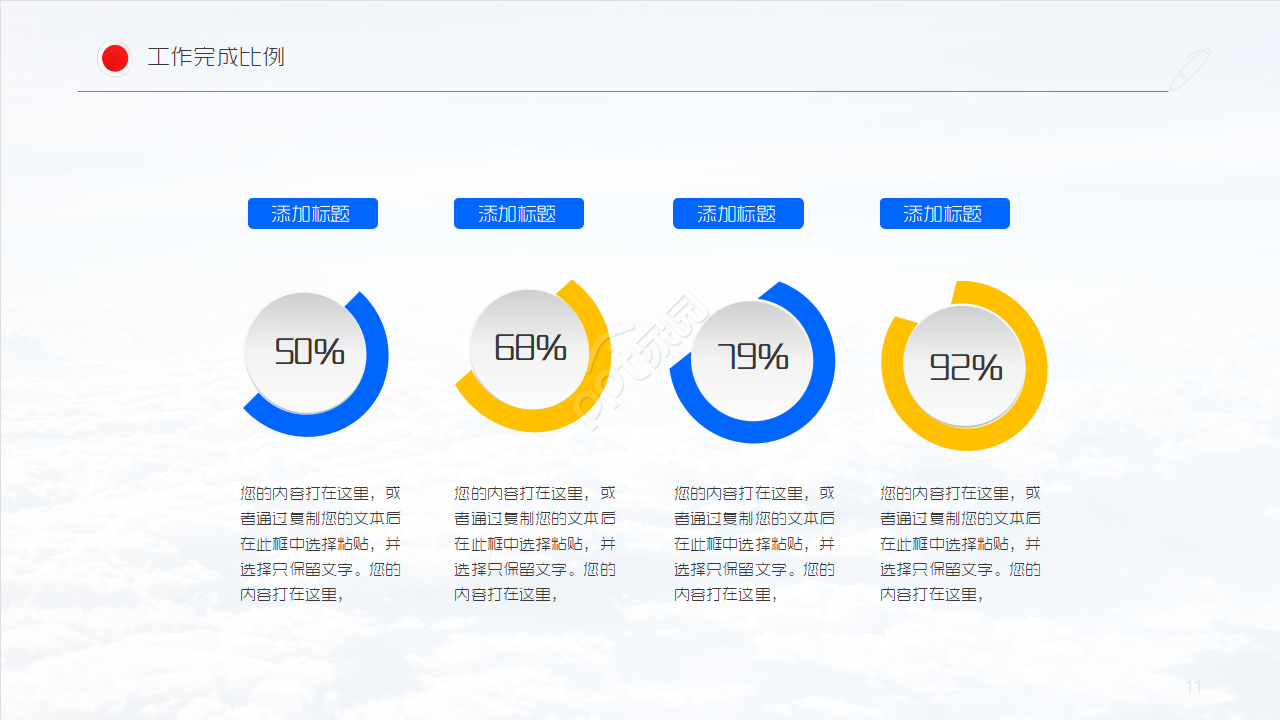The image size is (1280, 720).
Task: Select the 添加标题 label above the 79% chart
Action: [737, 214]
